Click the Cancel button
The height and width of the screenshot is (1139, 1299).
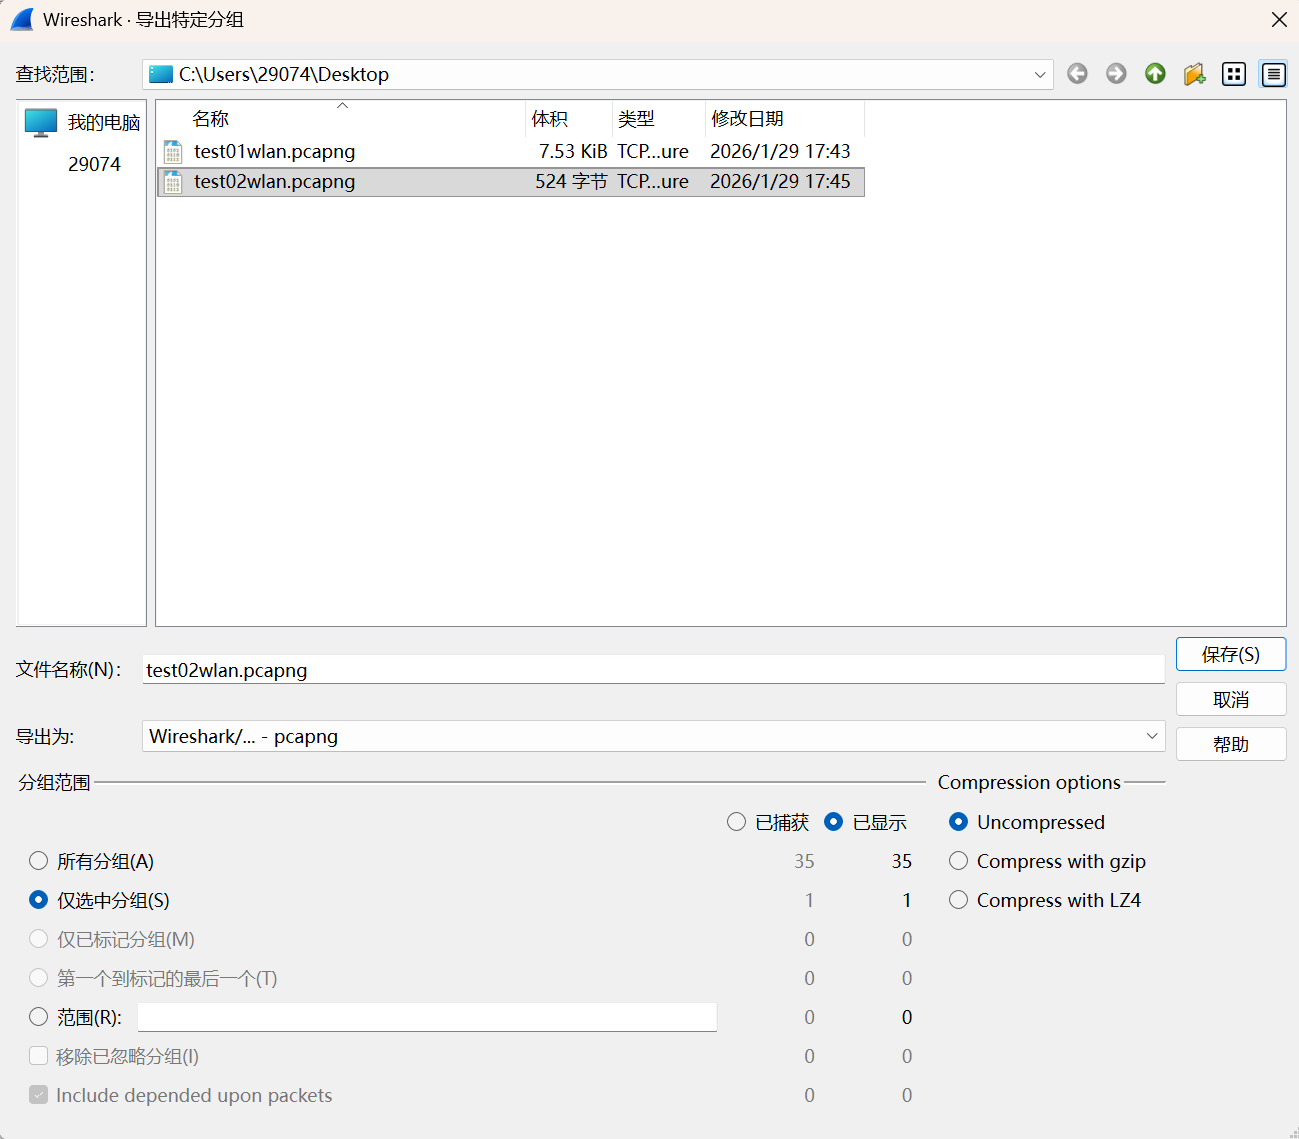[1231, 700]
